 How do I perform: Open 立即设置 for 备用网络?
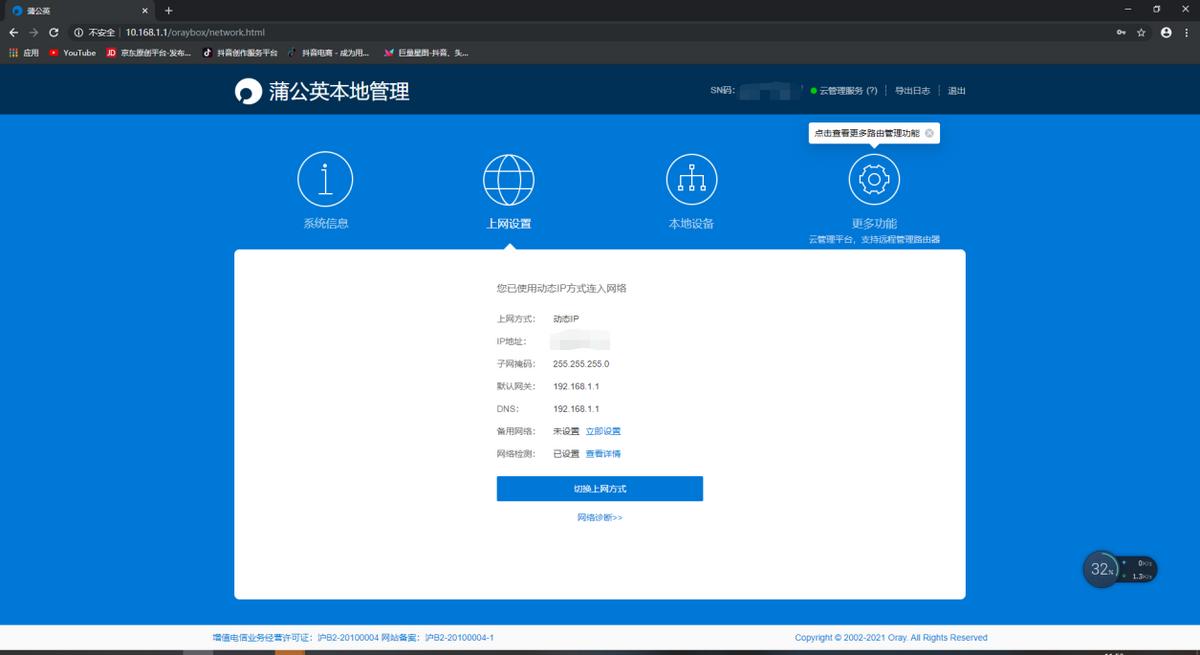coord(603,430)
